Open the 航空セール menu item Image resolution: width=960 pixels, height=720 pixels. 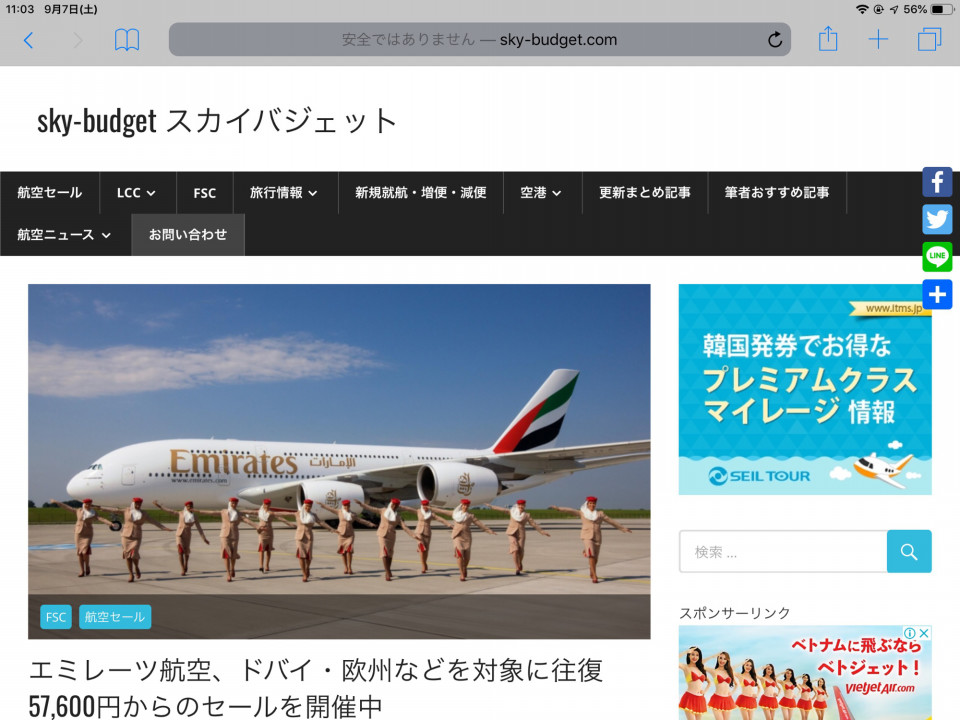coord(50,193)
